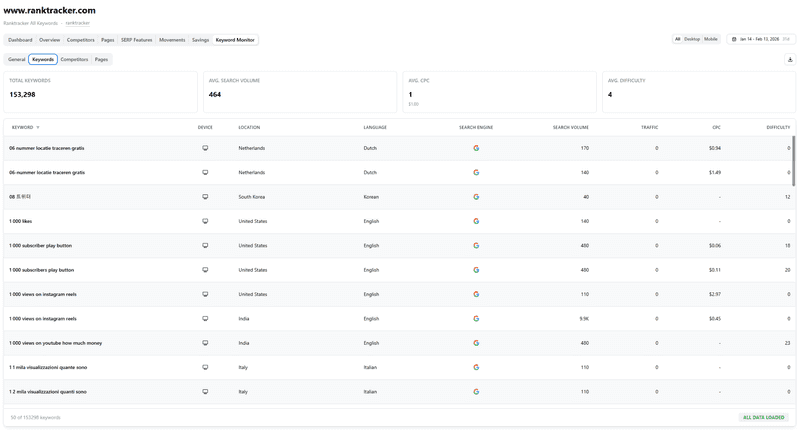Click device icon for '1 000 subscriber play button'
This screenshot has height=430, width=800.
click(205, 245)
